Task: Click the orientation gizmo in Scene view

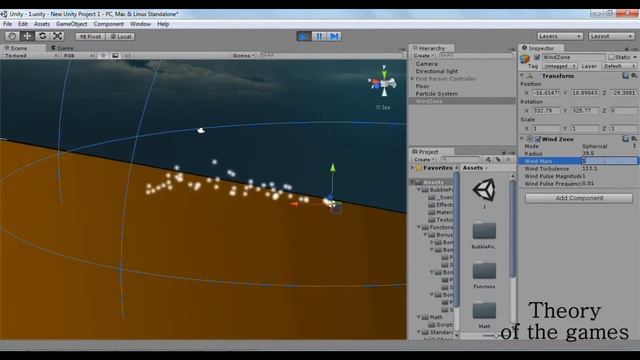Action: pos(384,82)
